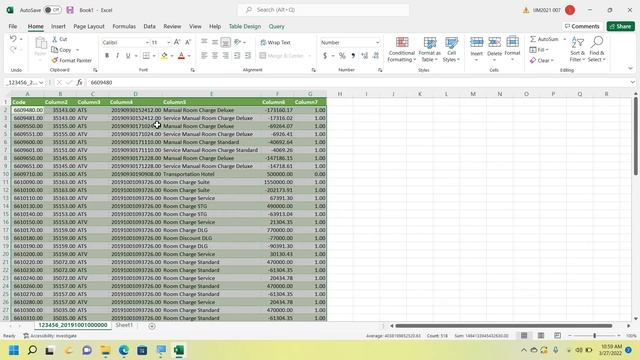
Task: Save the workbook with the floppy icon
Action: coord(70,10)
